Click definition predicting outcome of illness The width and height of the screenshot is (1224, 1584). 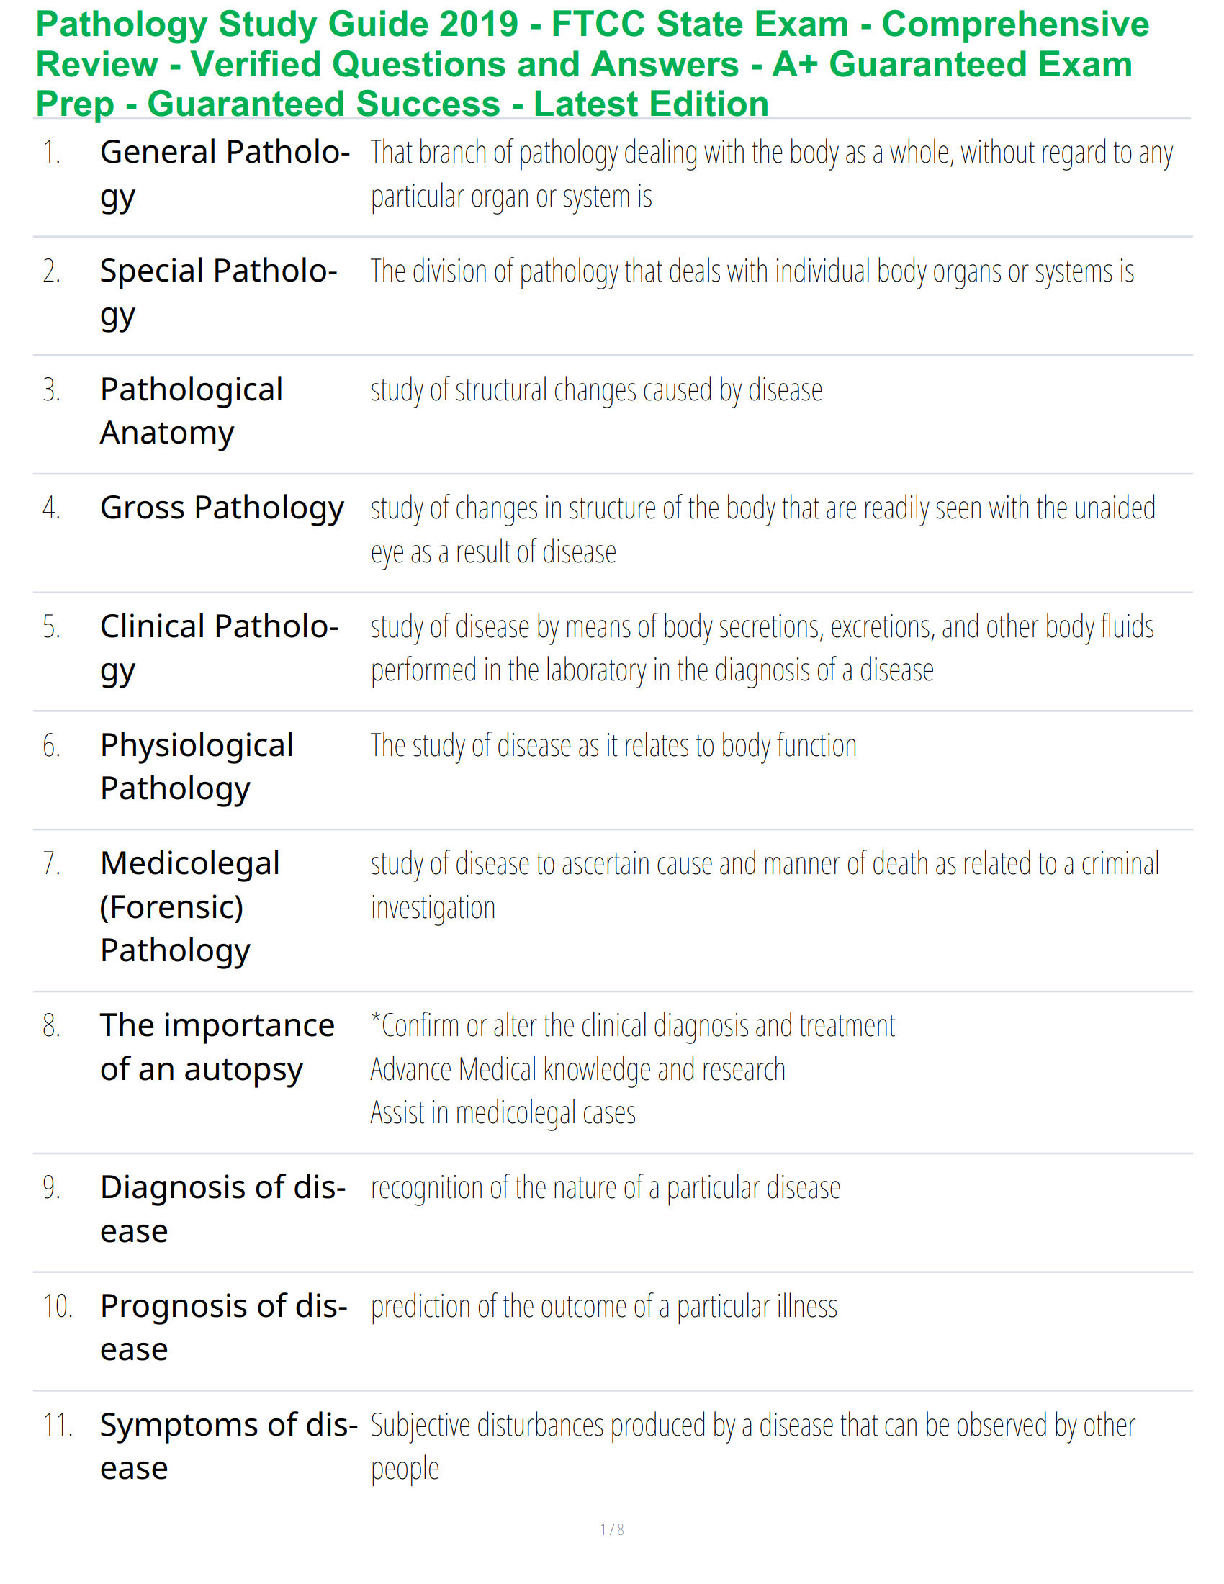click(604, 1307)
